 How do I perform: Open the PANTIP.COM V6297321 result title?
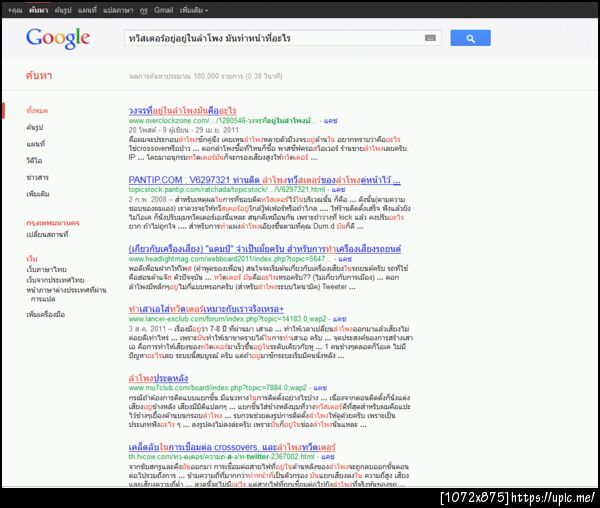(x=264, y=180)
